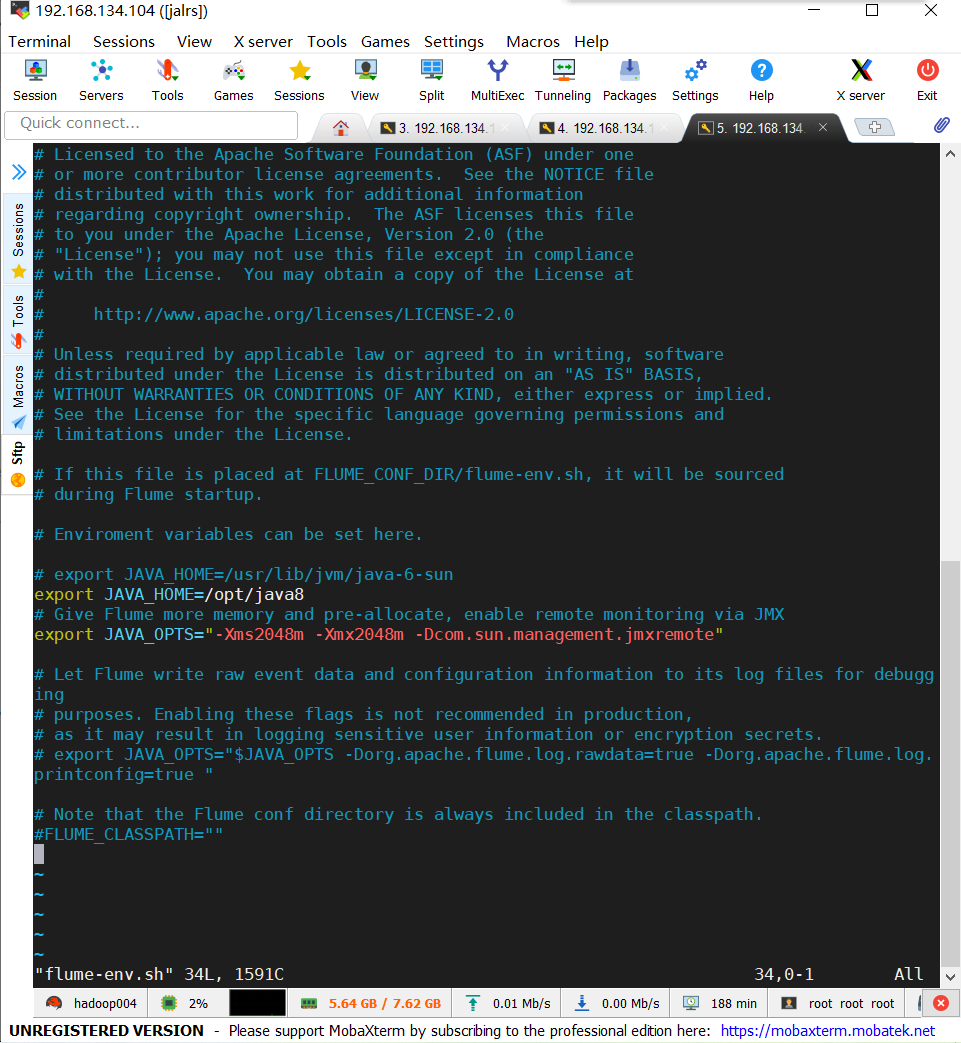
Task: Click the LICENSE-2.0 URL text
Action: 303,314
